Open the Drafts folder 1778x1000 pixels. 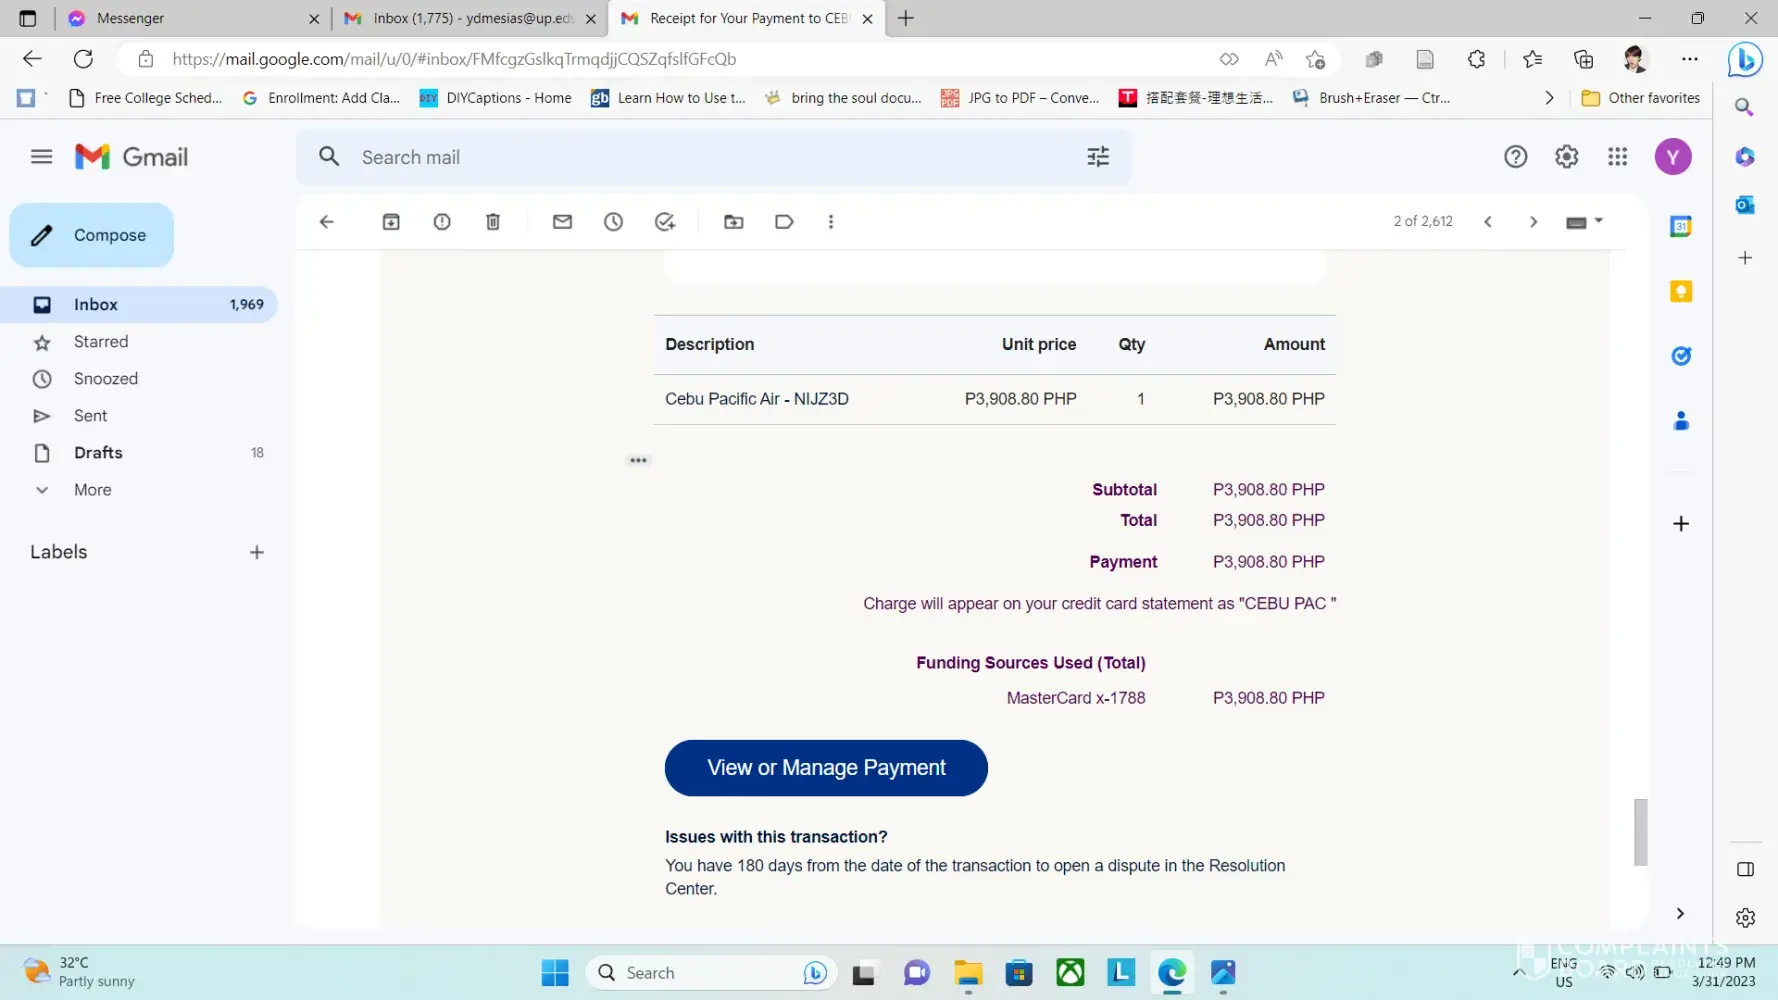[x=139, y=453]
